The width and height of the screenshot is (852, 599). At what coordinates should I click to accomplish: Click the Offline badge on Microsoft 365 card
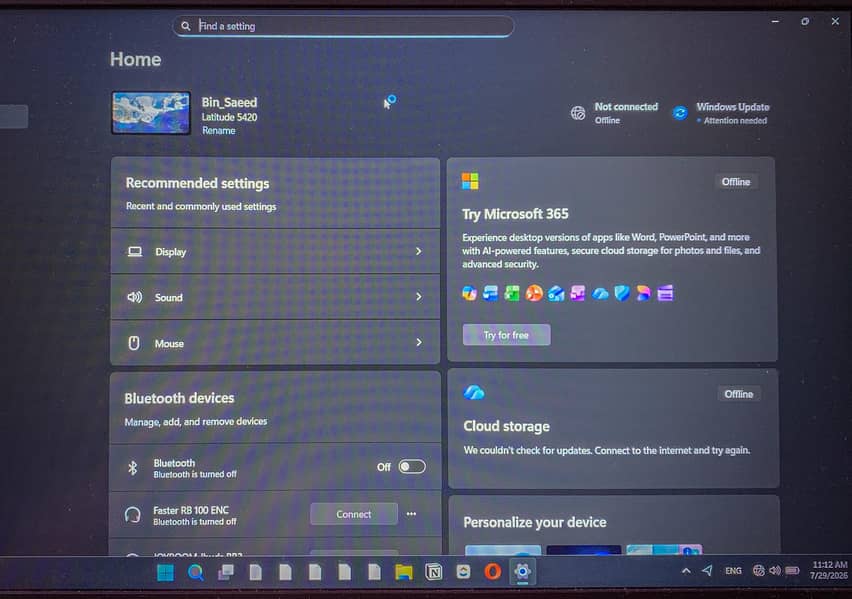(x=736, y=182)
